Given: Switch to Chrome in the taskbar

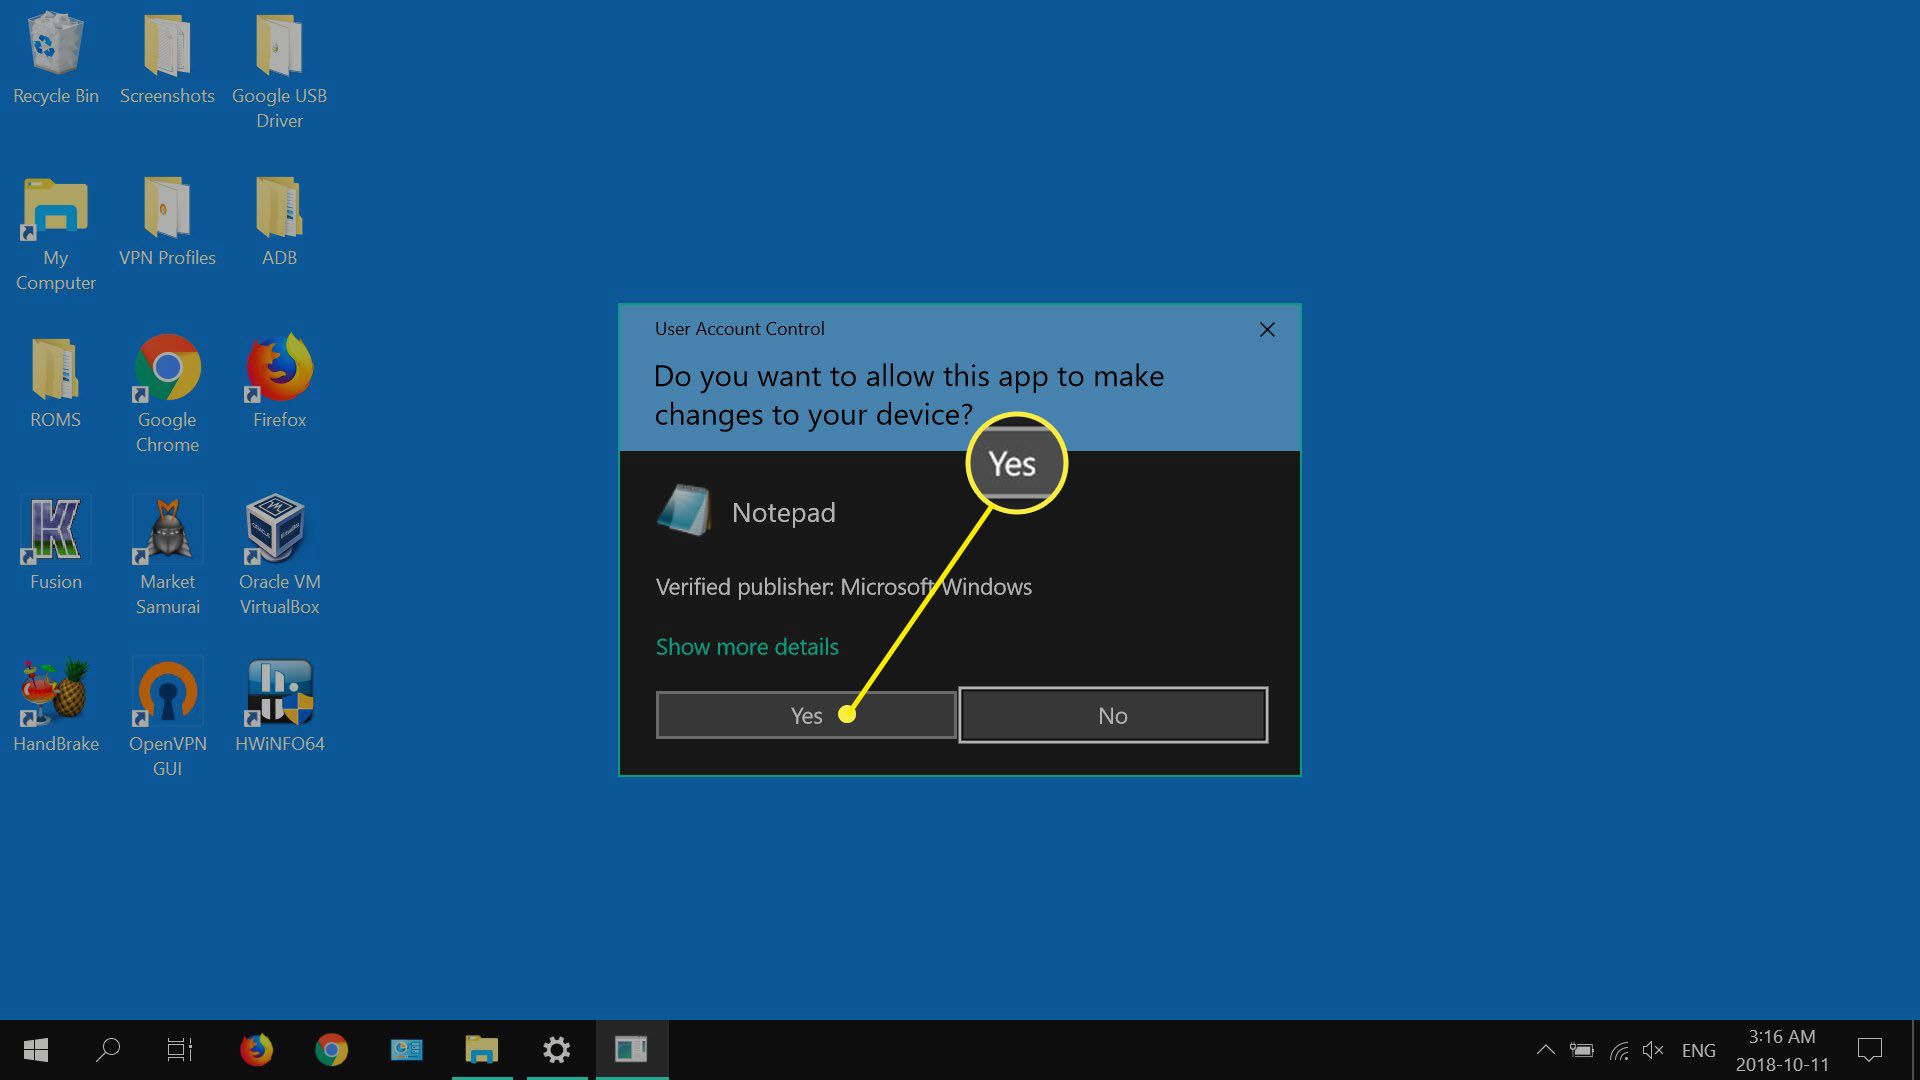Looking at the screenshot, I should (x=331, y=1050).
